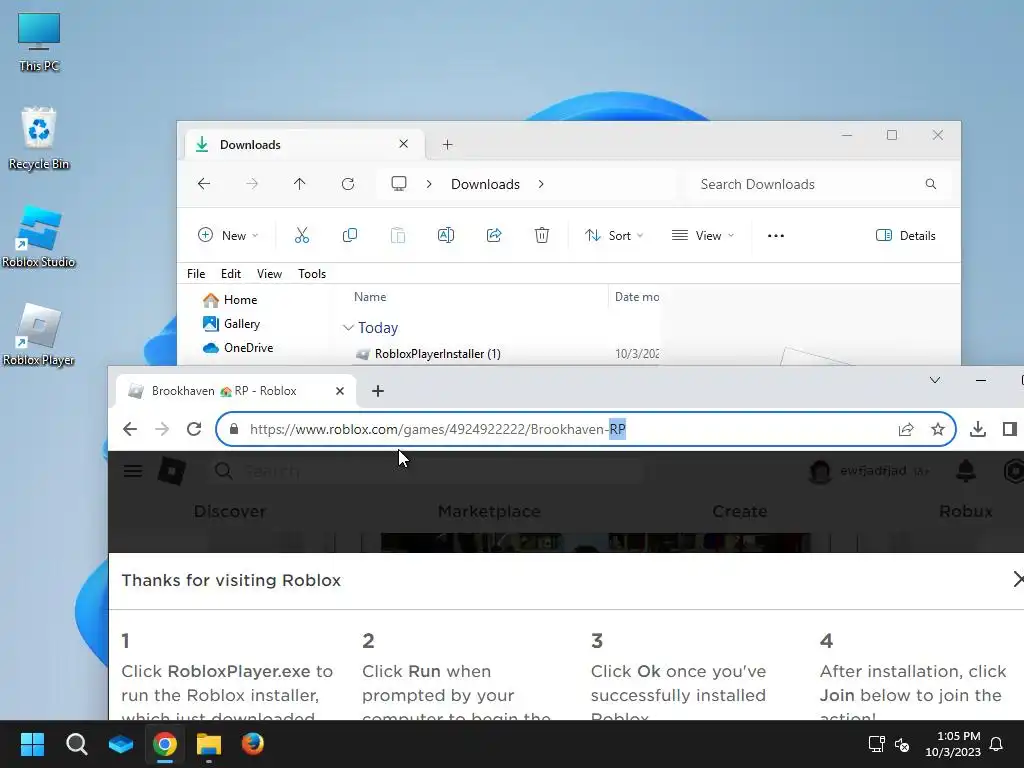
Task: Open File Explorer from the taskbar
Action: [209, 744]
